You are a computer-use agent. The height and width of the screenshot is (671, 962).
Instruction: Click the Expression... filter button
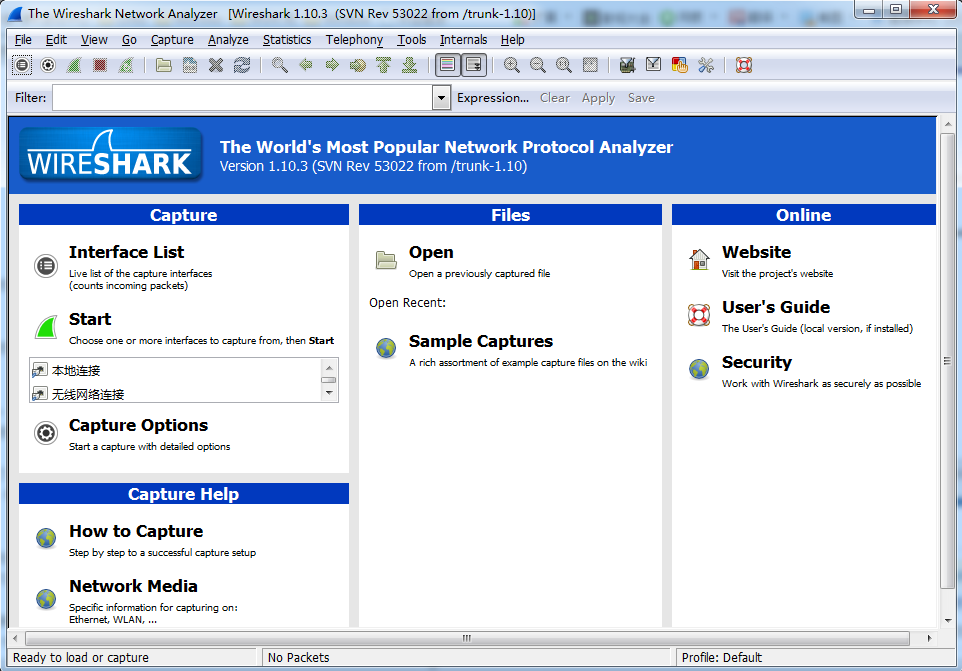pyautogui.click(x=493, y=98)
